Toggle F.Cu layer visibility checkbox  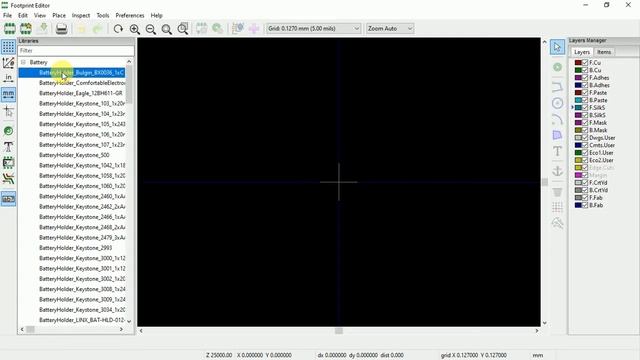(x=585, y=62)
